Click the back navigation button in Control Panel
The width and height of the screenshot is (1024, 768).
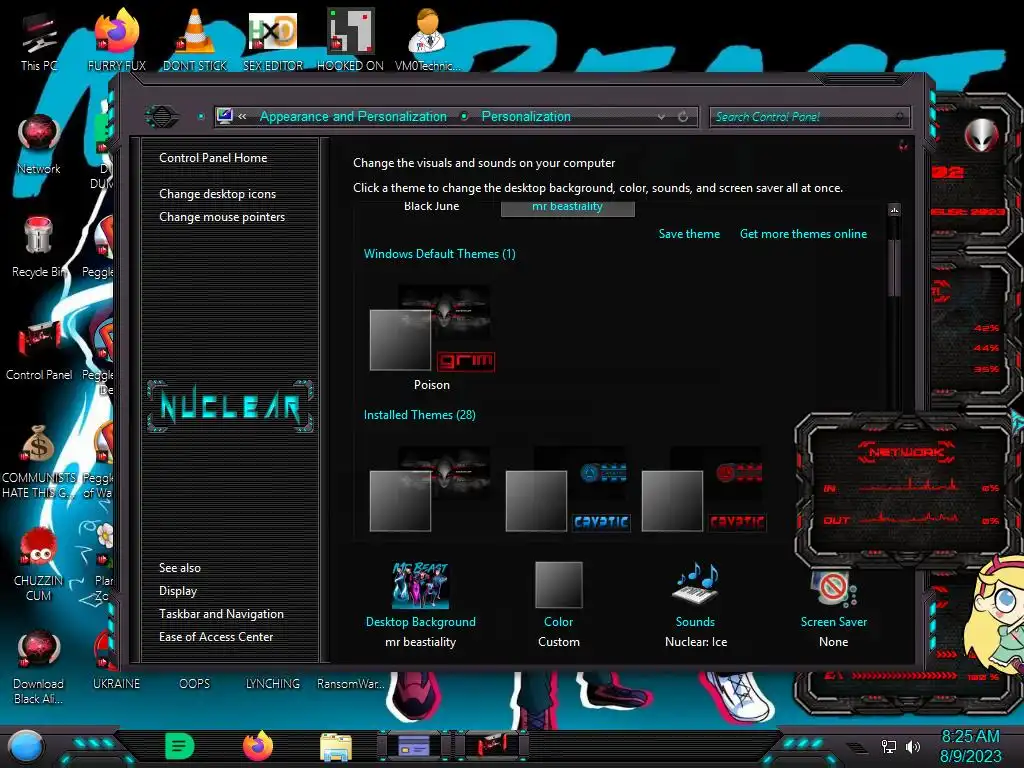pos(161,117)
